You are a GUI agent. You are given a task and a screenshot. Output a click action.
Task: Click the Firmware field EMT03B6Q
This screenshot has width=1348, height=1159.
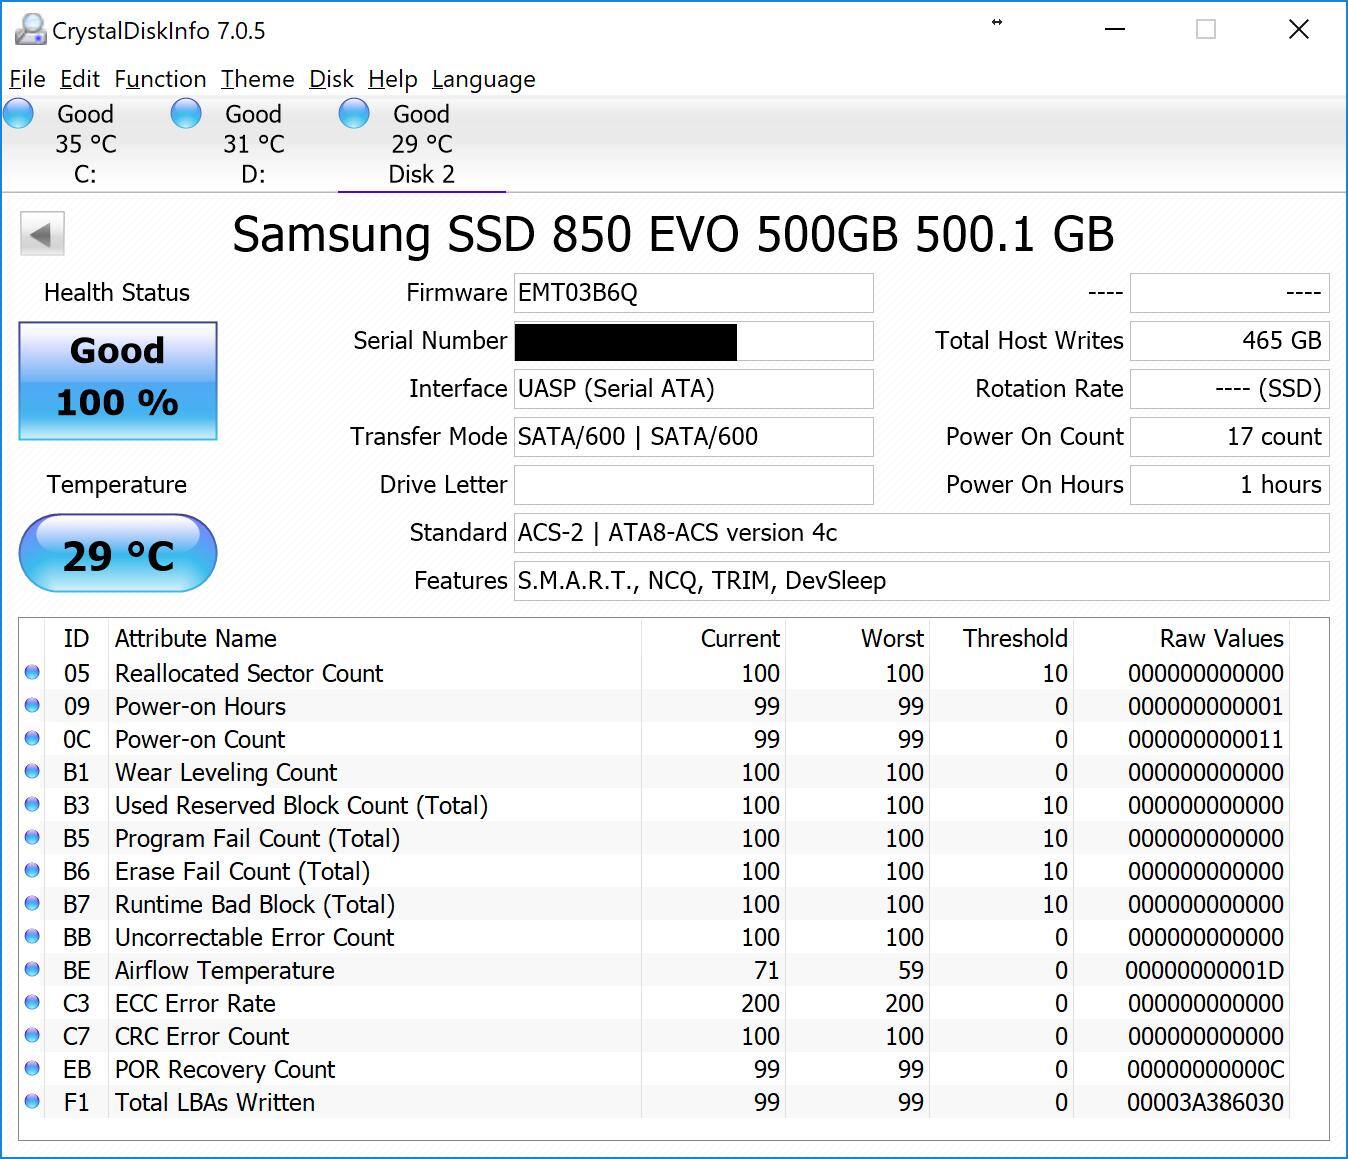[x=693, y=293]
